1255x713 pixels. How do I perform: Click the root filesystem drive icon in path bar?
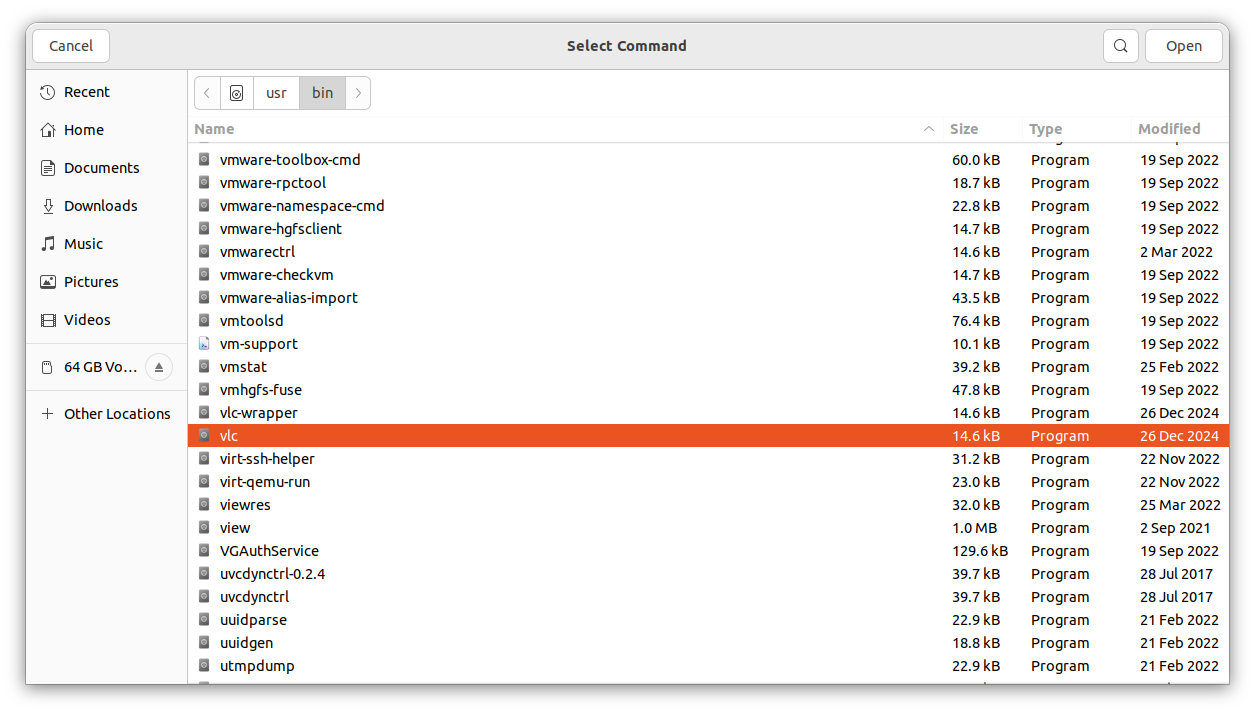(237, 93)
